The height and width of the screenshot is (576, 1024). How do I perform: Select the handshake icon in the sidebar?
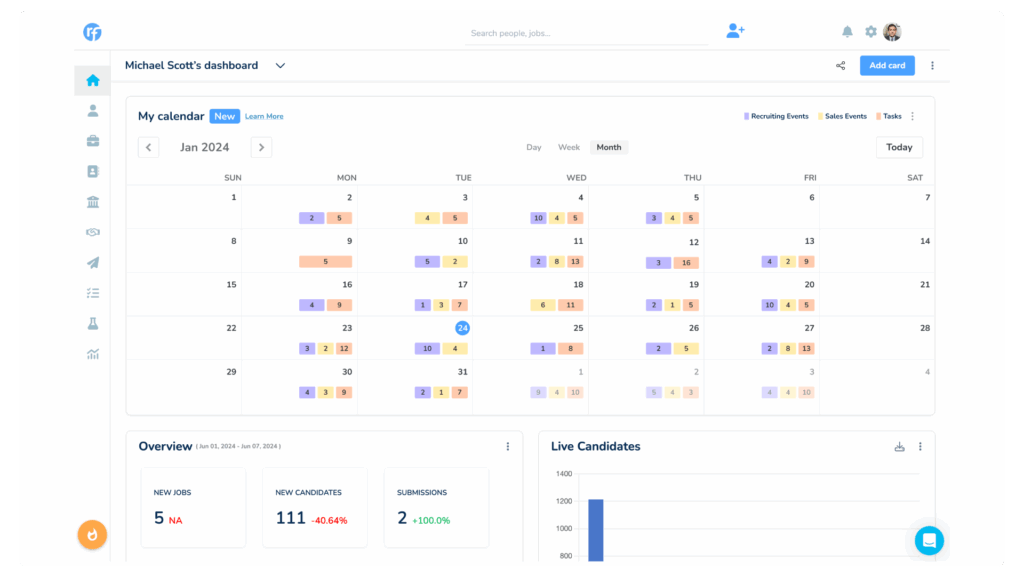tap(92, 232)
